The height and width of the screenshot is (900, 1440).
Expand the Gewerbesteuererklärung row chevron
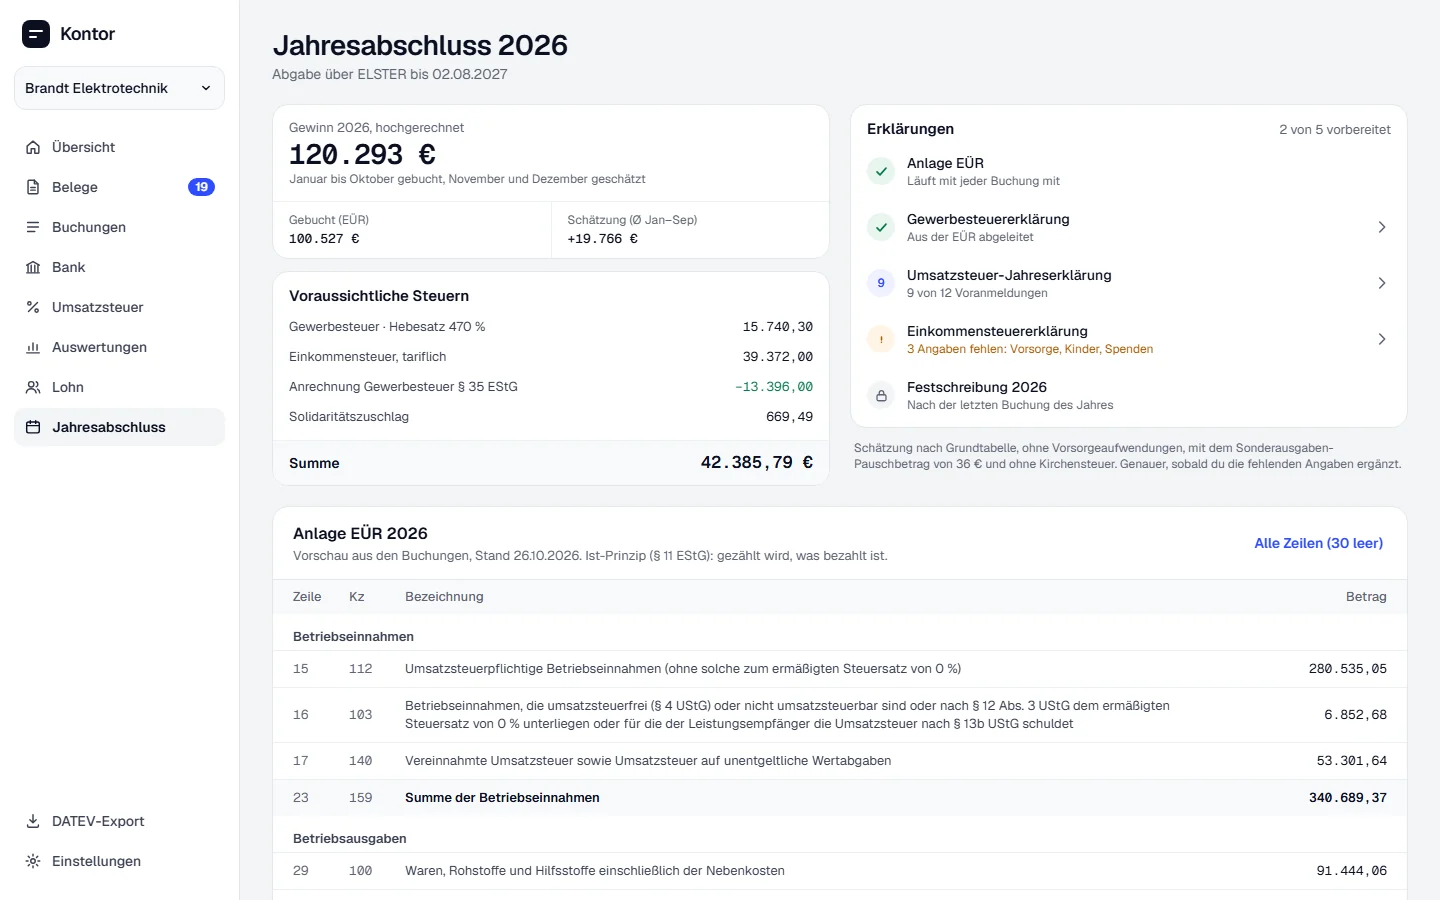(x=1382, y=227)
